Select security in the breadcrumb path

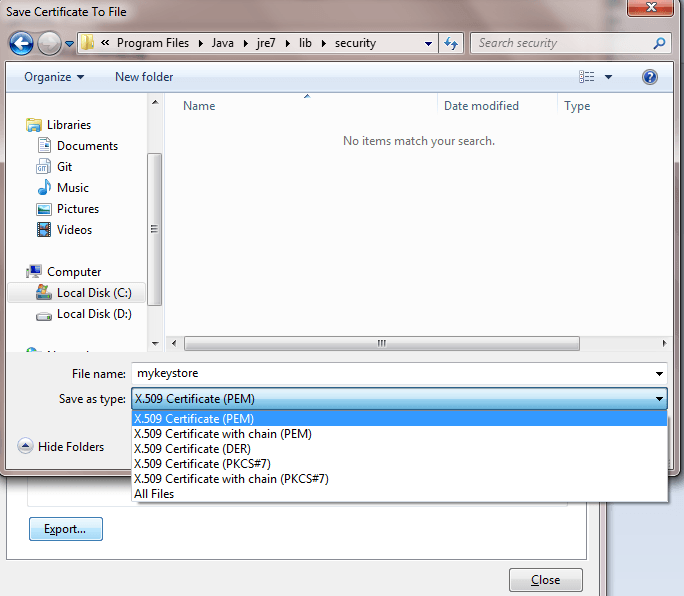pos(355,43)
